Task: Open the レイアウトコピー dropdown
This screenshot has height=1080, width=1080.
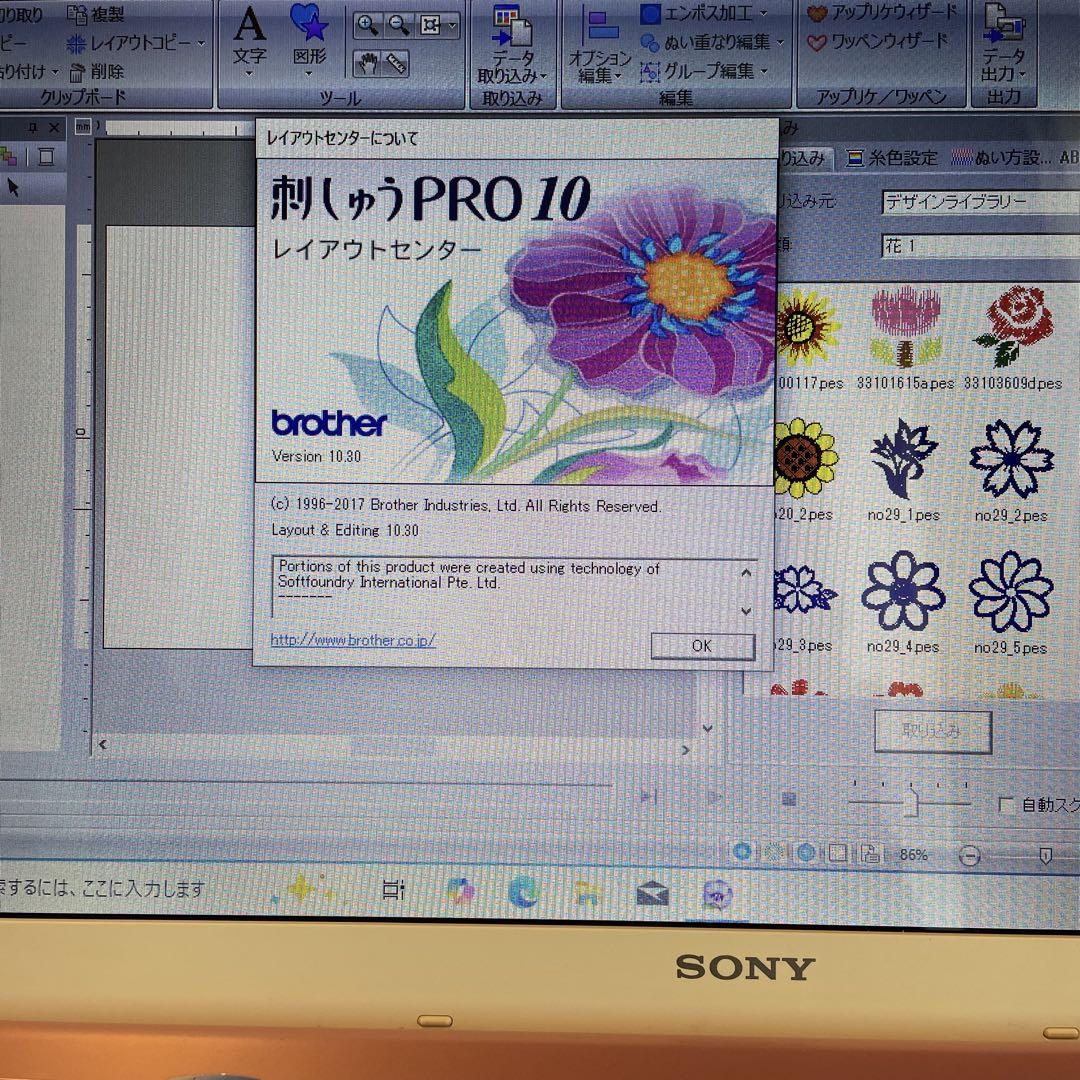Action: pos(201,43)
